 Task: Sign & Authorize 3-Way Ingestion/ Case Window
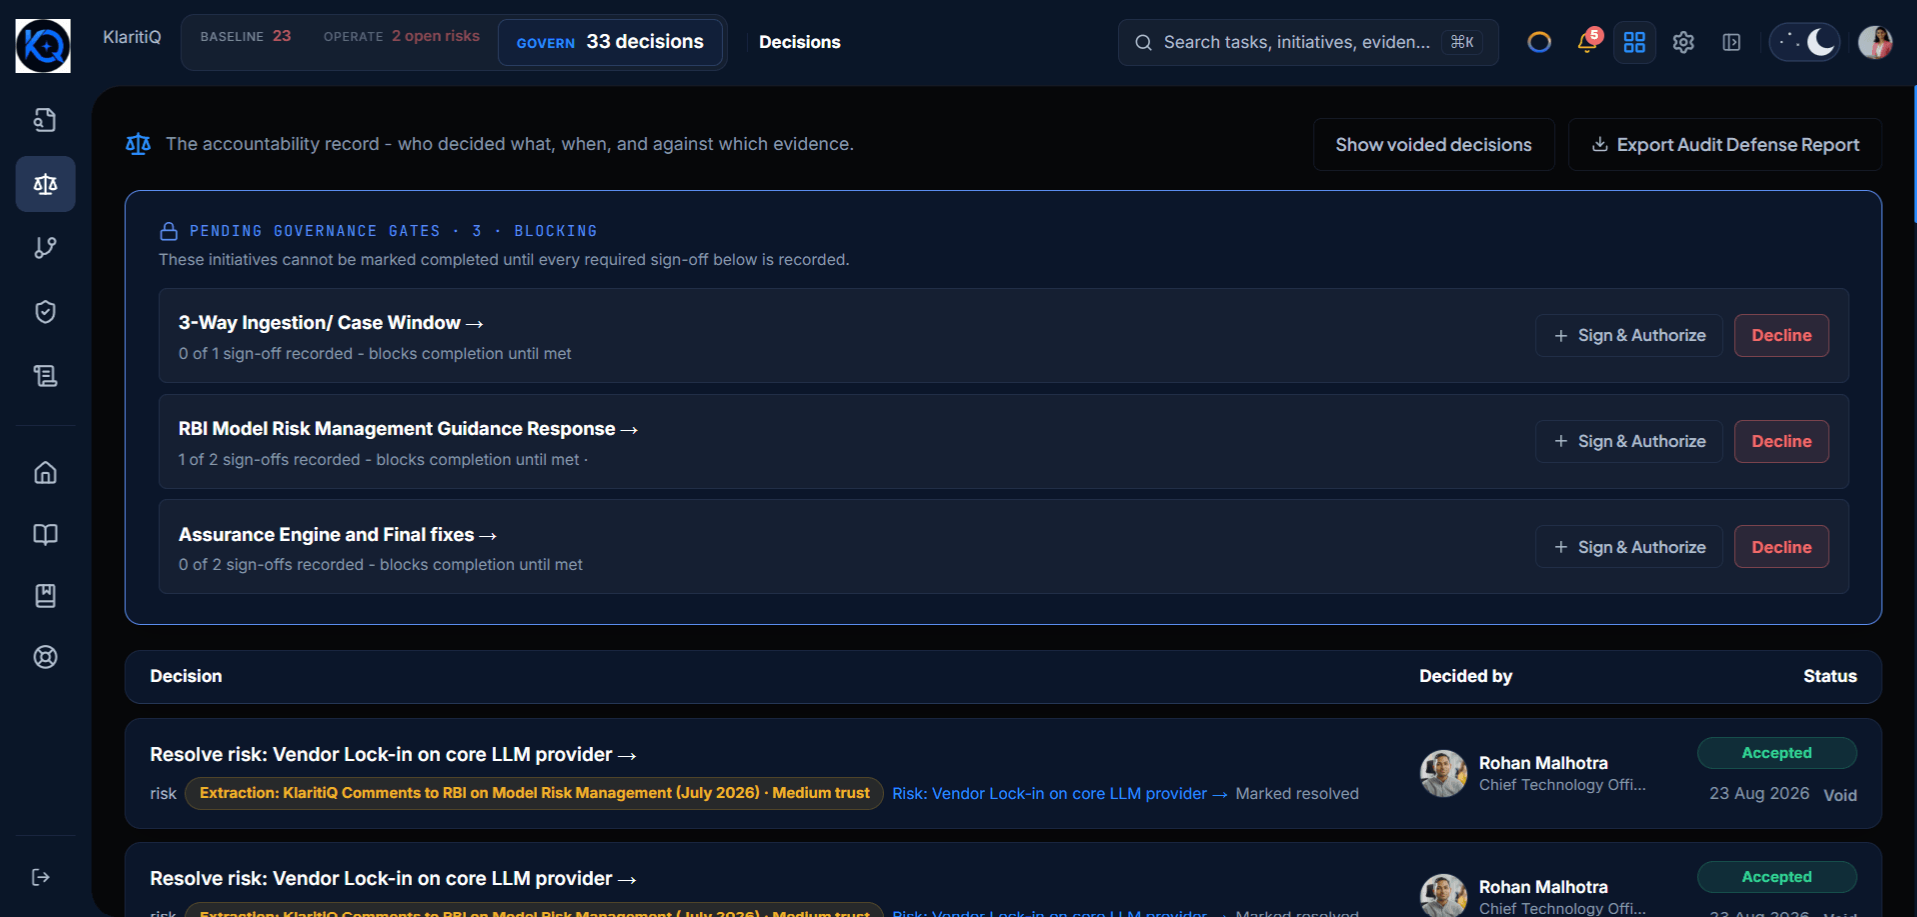coord(1629,336)
